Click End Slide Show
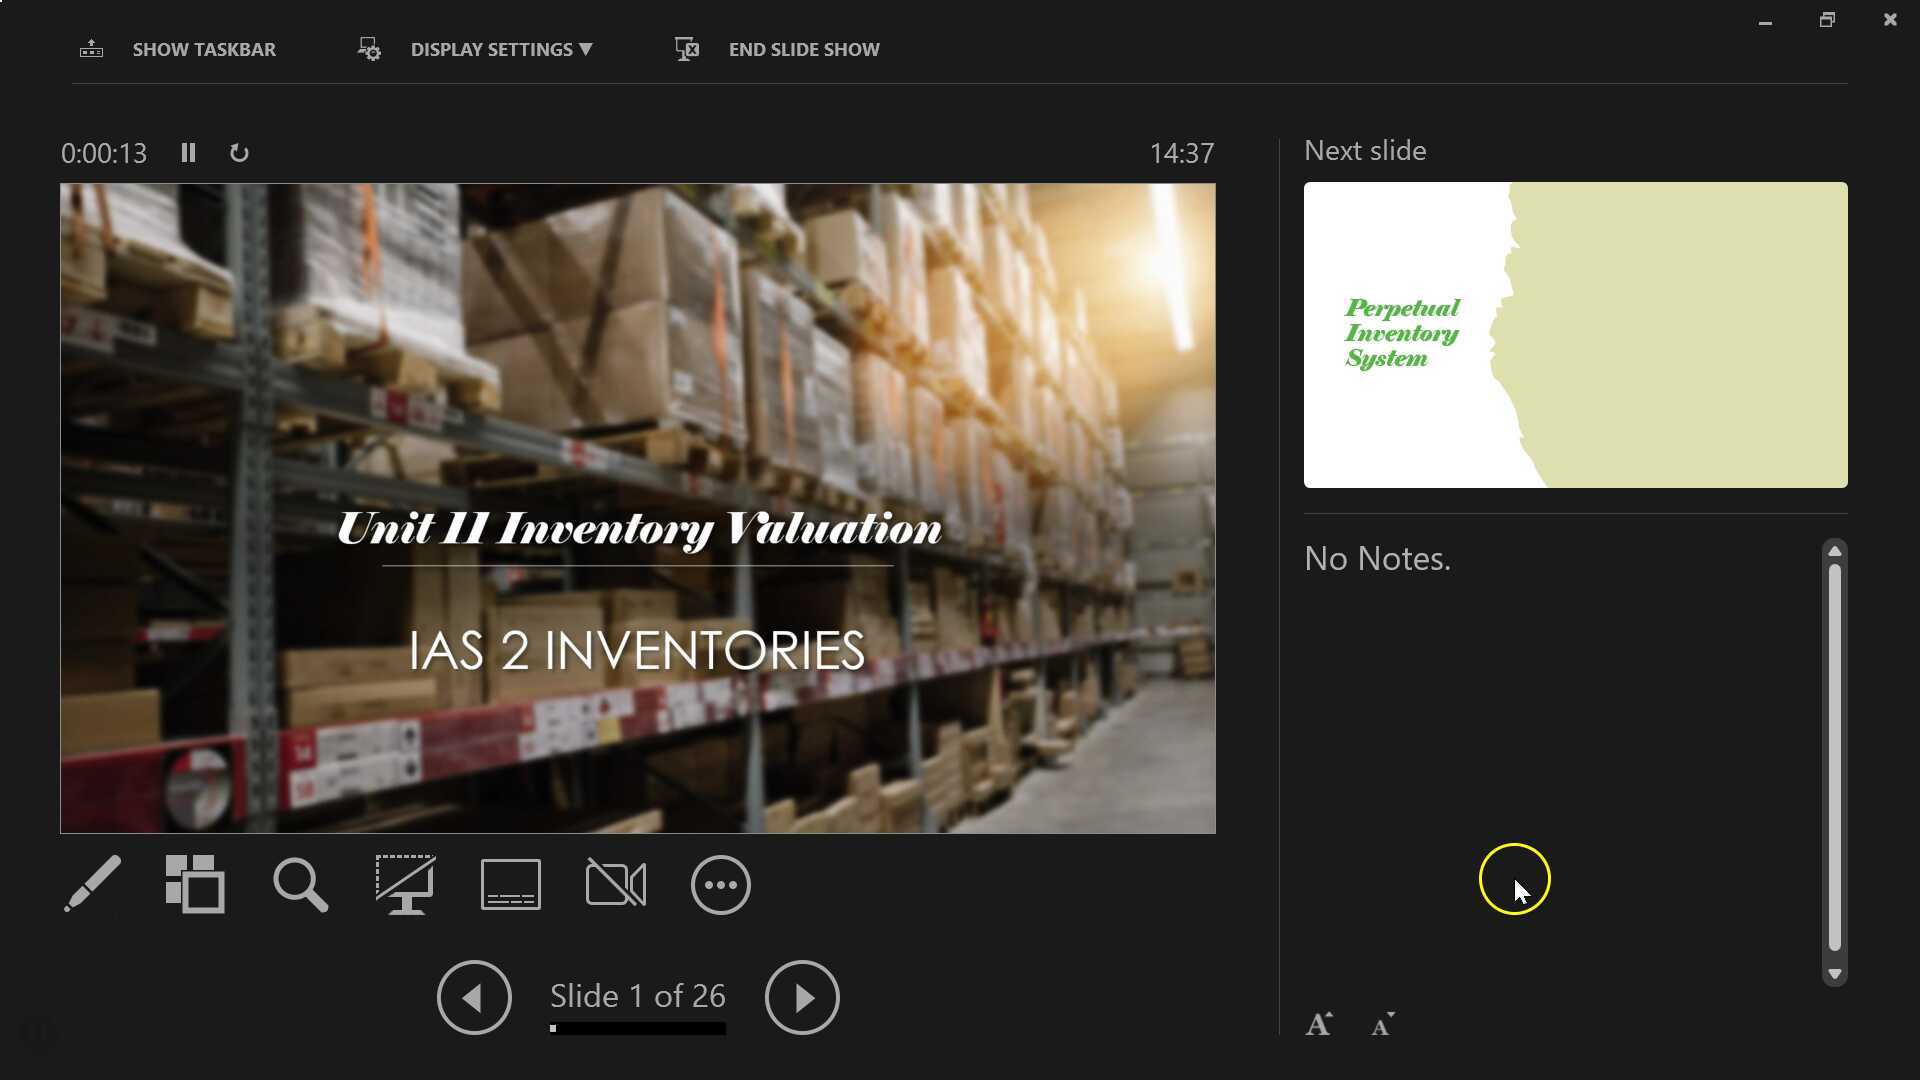This screenshot has height=1080, width=1920. tap(803, 49)
